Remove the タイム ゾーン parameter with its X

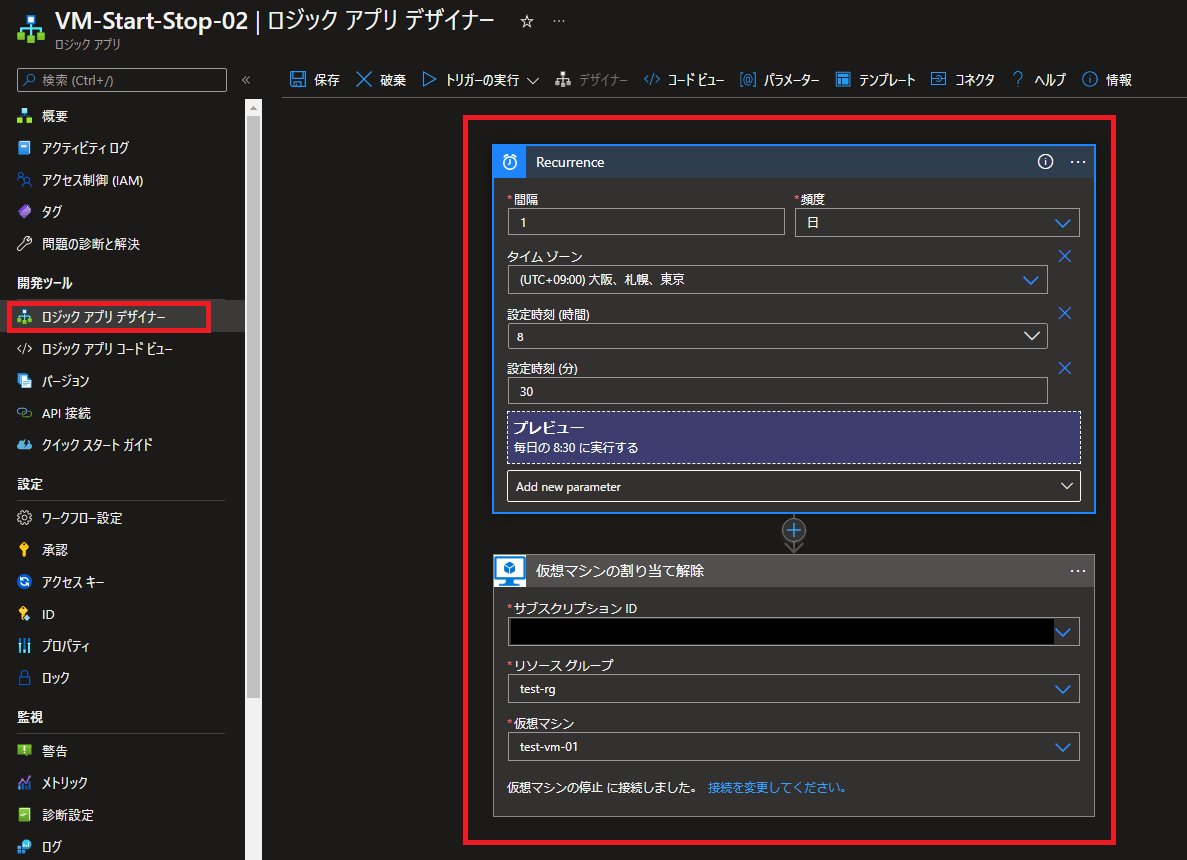point(1064,257)
